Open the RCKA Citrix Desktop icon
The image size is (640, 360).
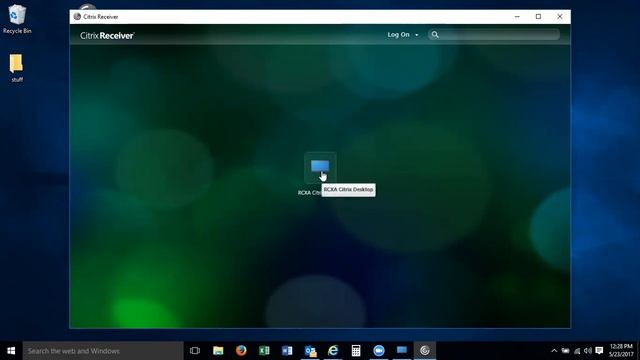click(x=320, y=167)
